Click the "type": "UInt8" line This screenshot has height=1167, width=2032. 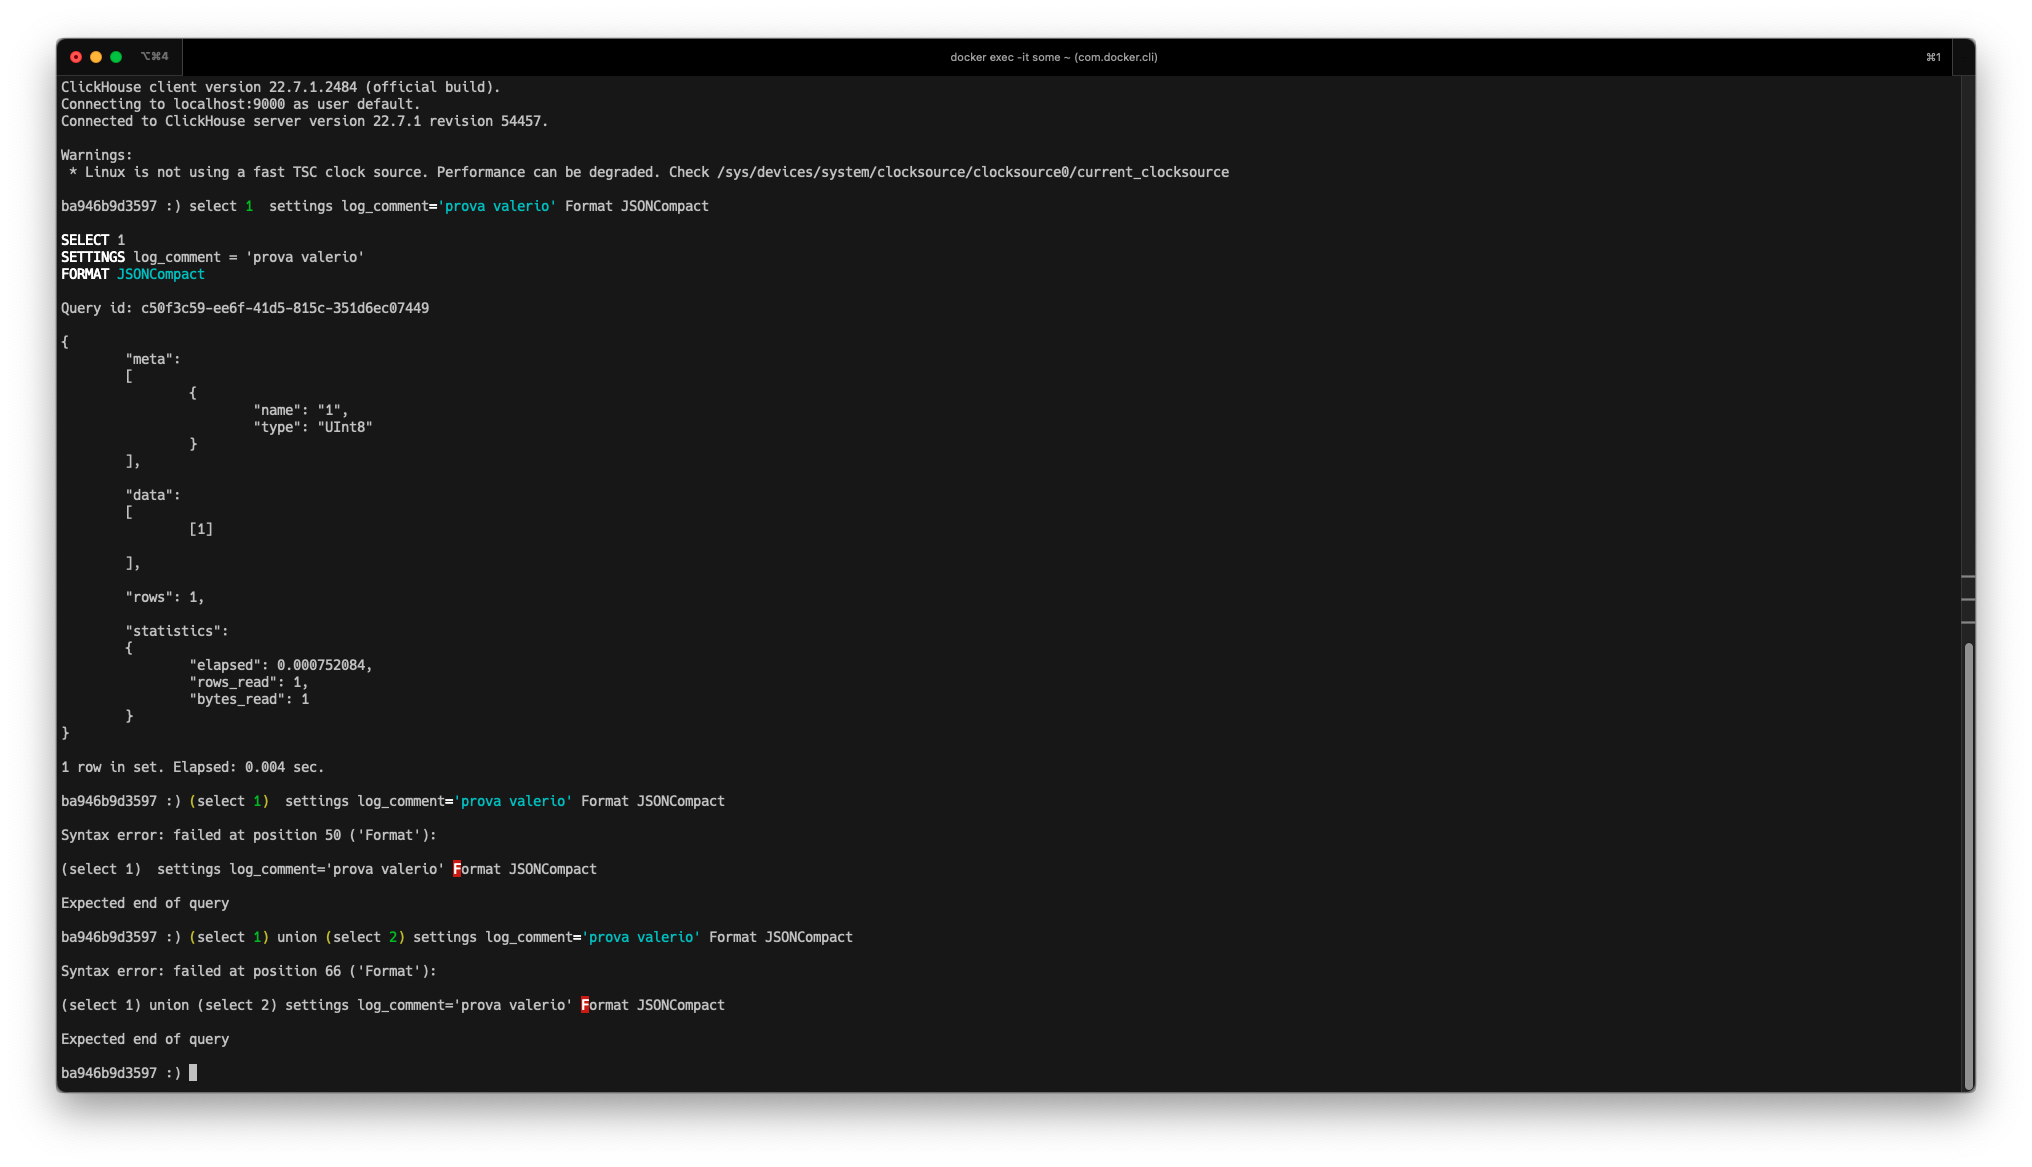[x=312, y=427]
